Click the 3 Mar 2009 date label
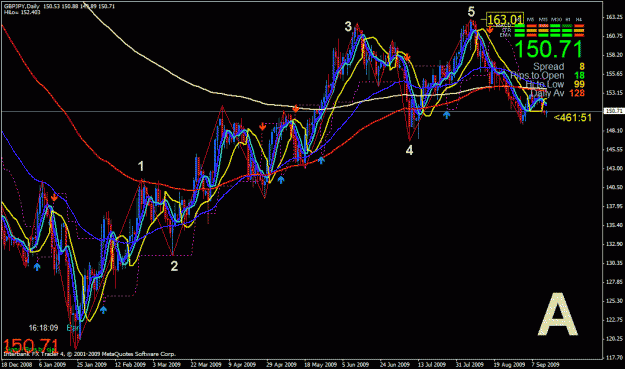Image resolution: width=625 pixels, height=369 pixels. point(167,364)
